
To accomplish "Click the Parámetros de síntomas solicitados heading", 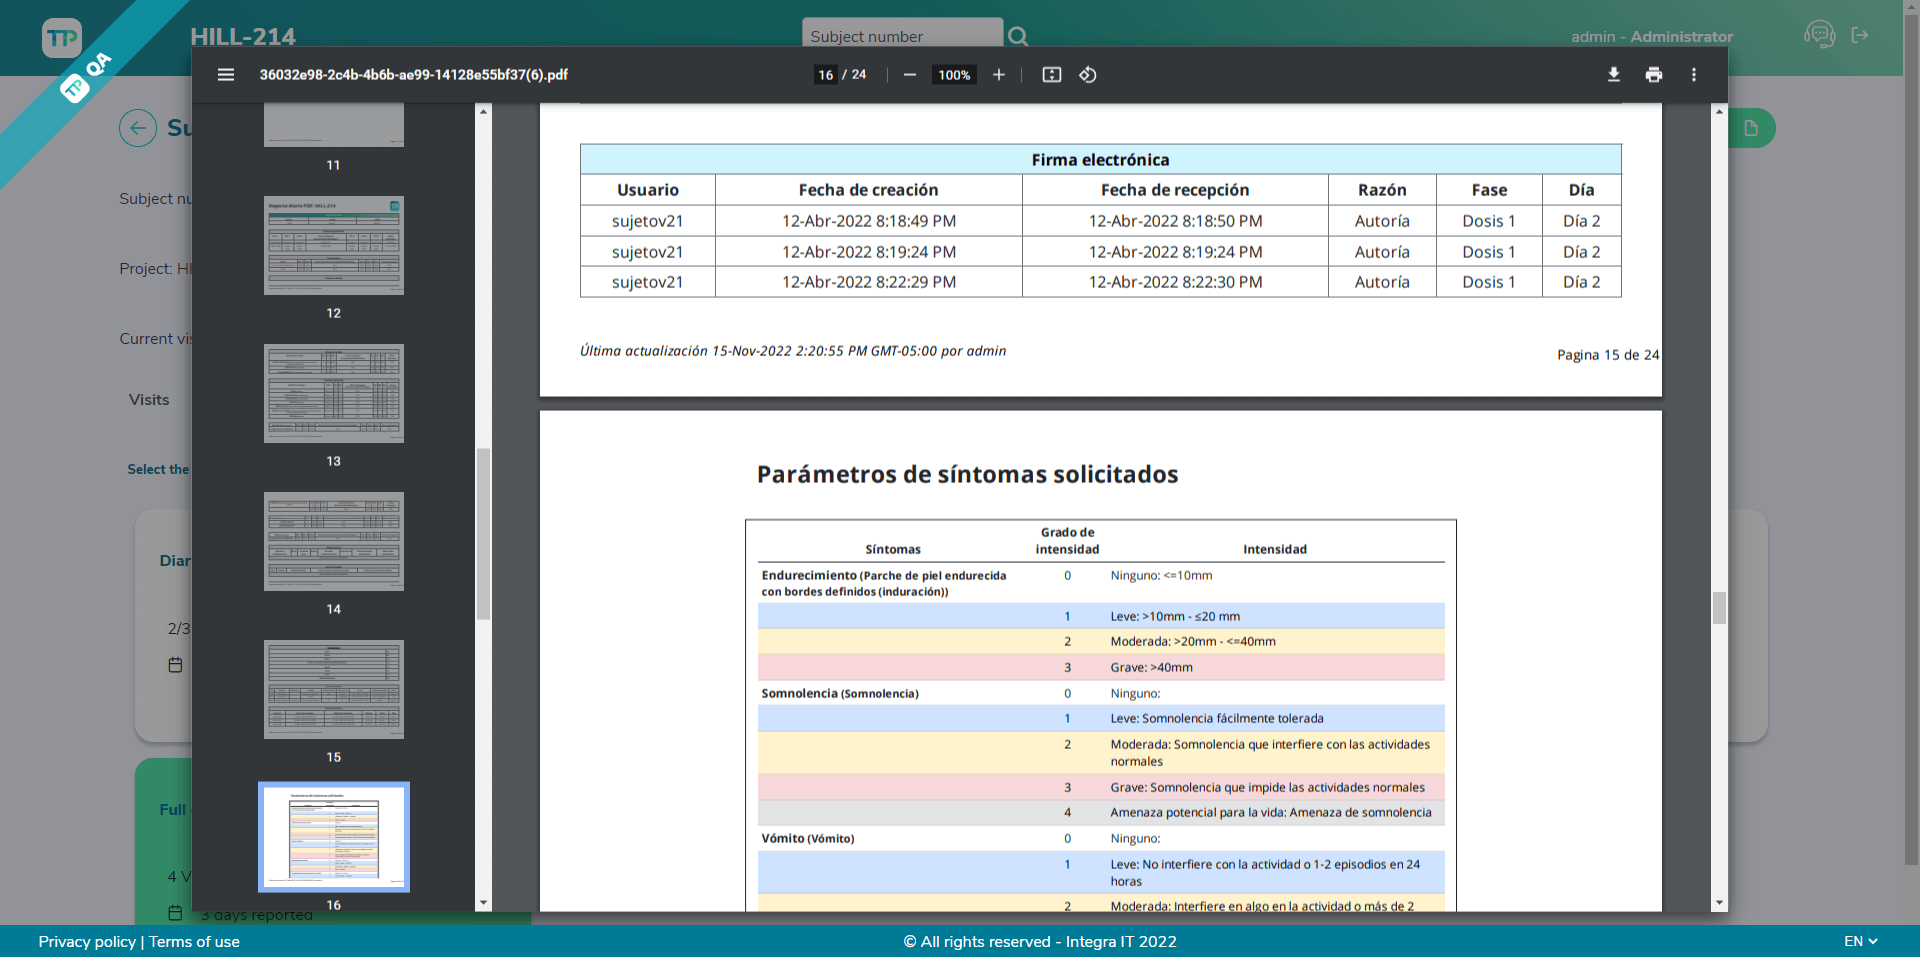I will [x=967, y=474].
